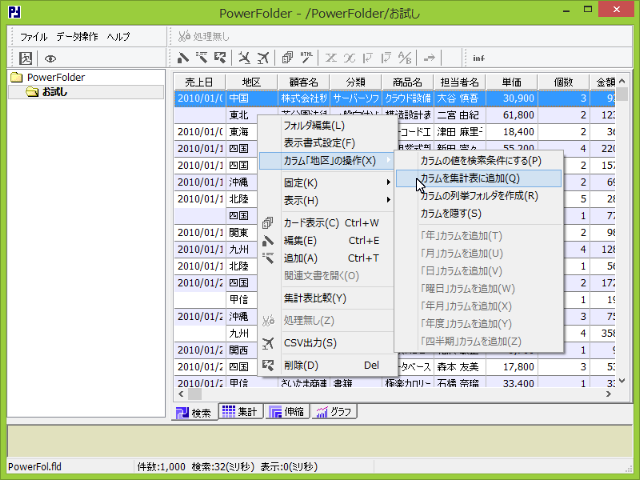The image size is (640, 480).
Task: Click the cell 森本 友美
Action: coord(460,367)
